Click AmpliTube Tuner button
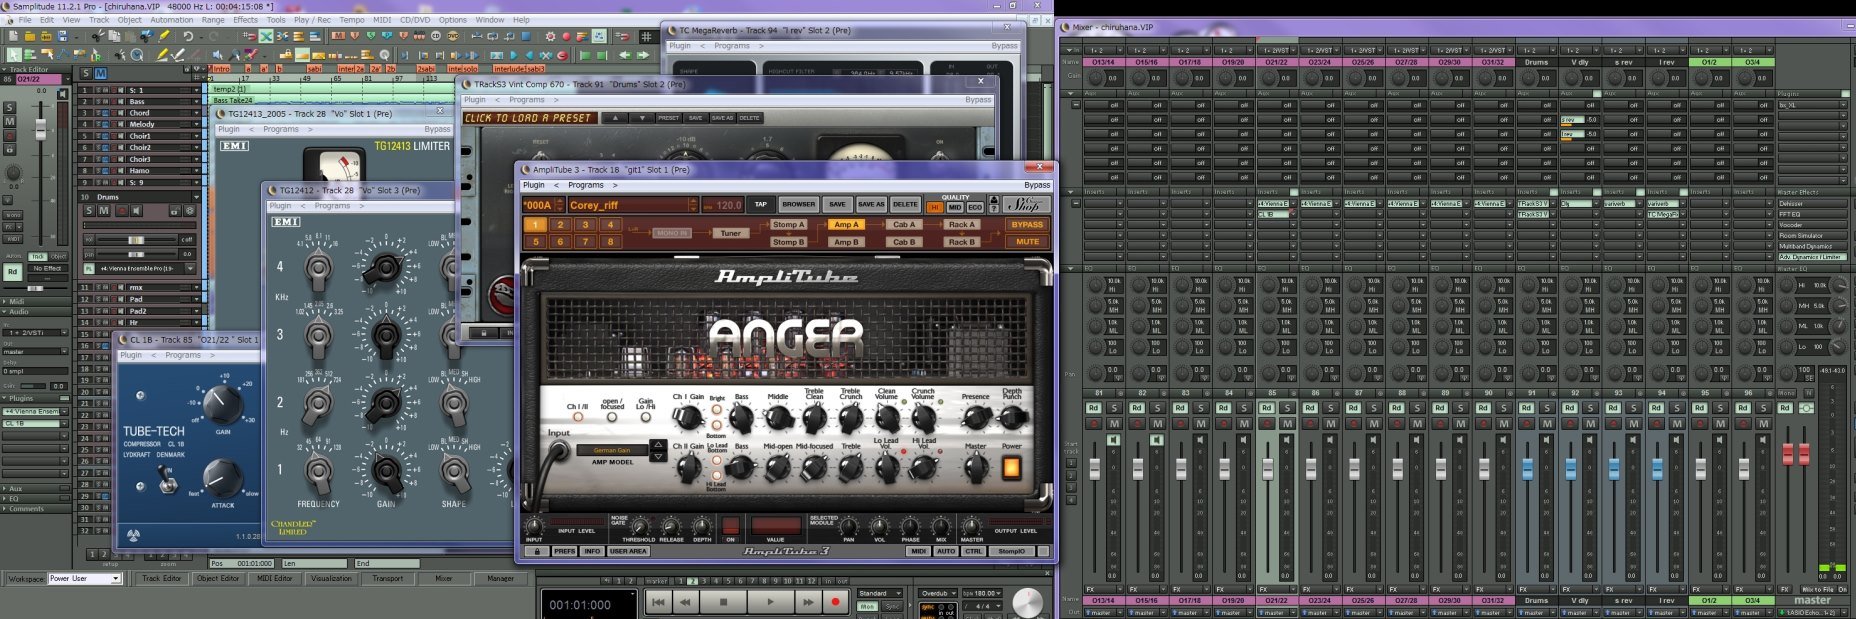Image resolution: width=1856 pixels, height=619 pixels. coord(731,233)
